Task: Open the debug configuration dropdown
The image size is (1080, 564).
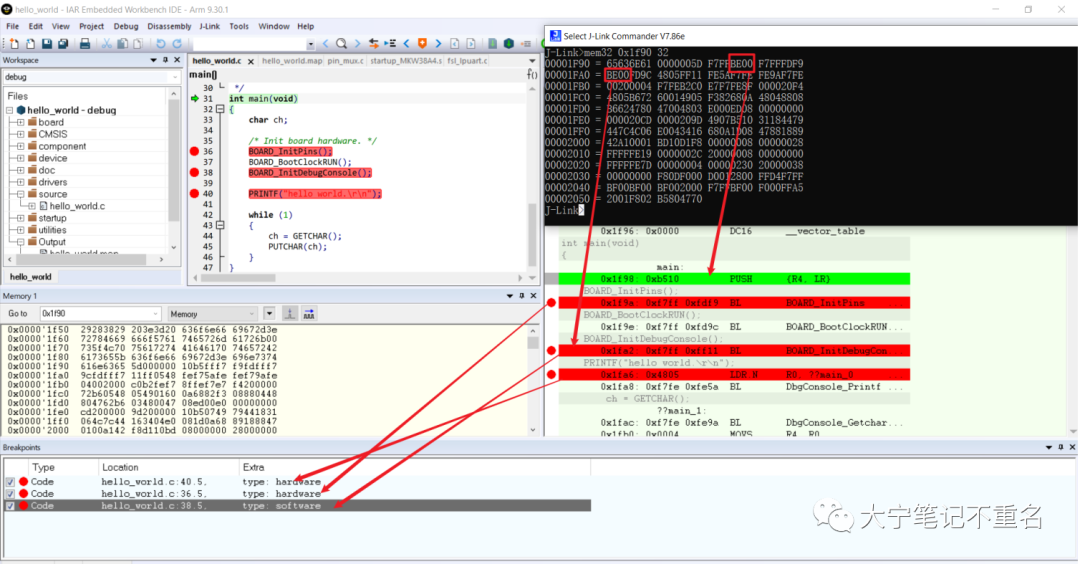Action: coord(174,77)
